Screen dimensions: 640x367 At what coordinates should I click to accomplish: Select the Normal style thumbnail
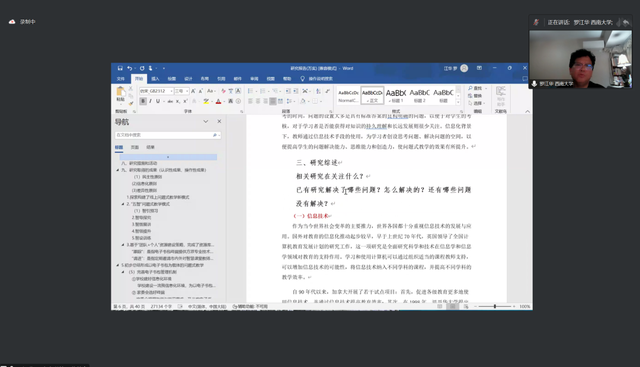tap(348, 96)
